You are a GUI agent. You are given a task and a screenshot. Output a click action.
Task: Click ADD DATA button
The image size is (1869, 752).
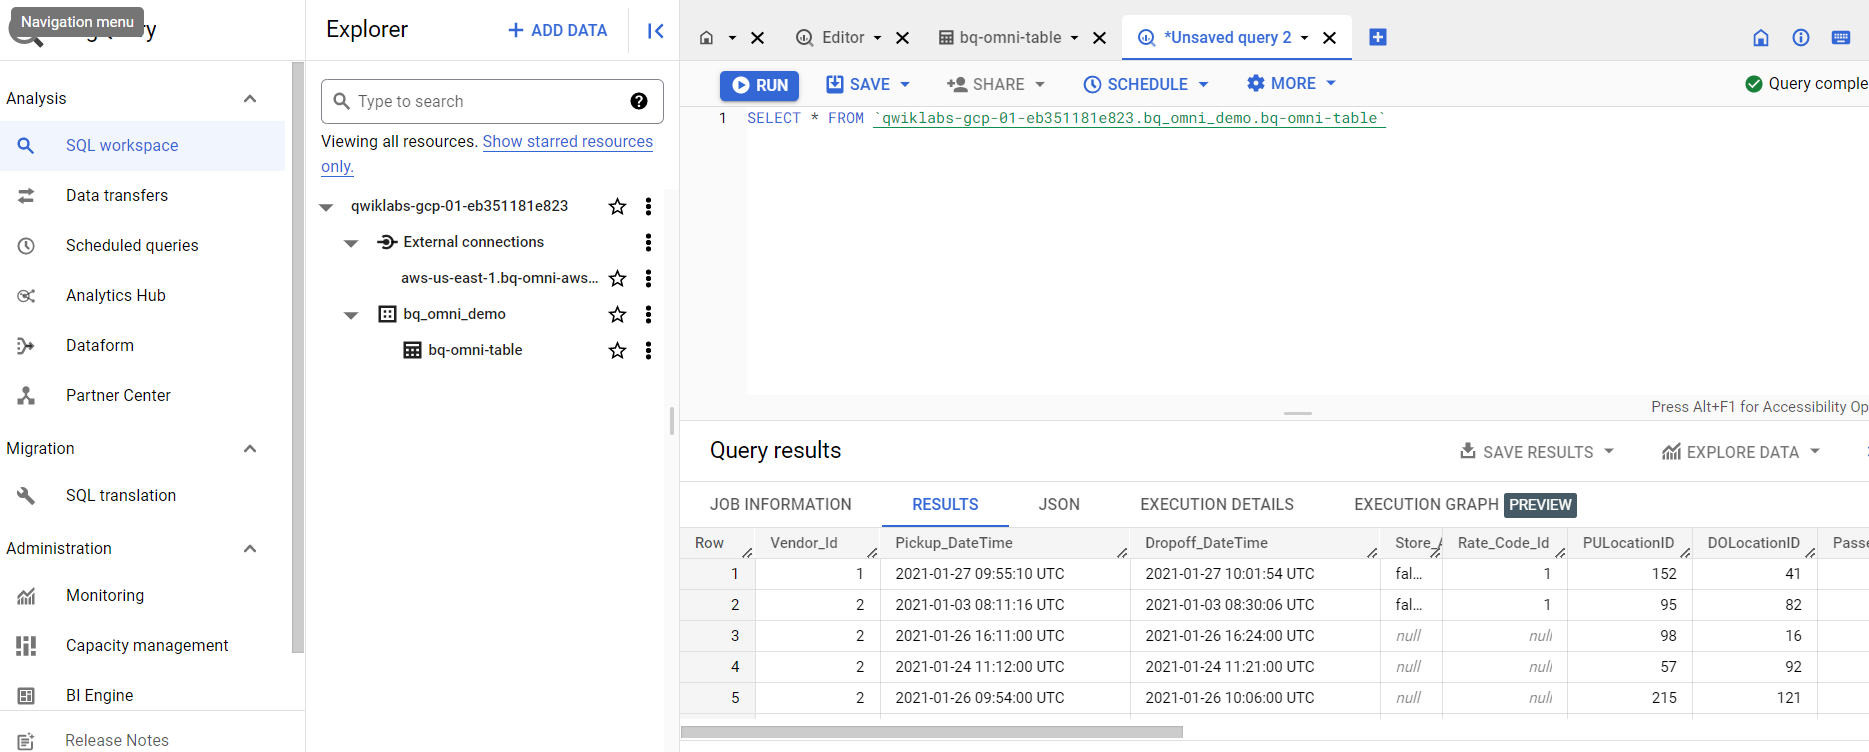(557, 31)
